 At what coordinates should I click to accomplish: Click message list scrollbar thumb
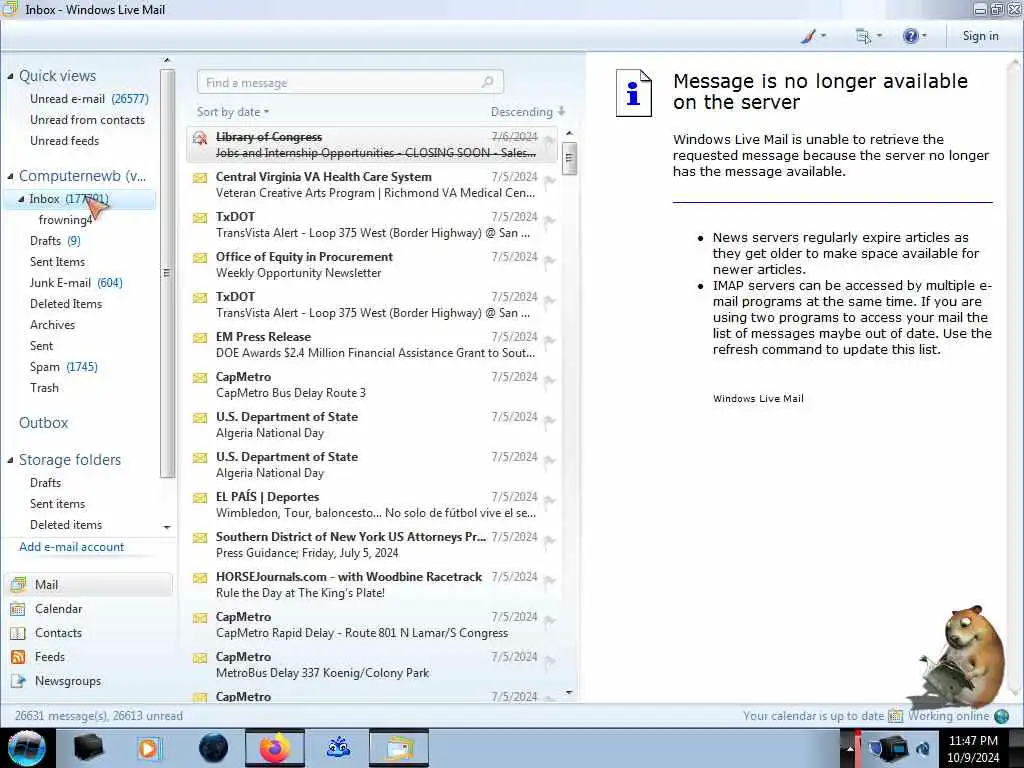point(569,157)
